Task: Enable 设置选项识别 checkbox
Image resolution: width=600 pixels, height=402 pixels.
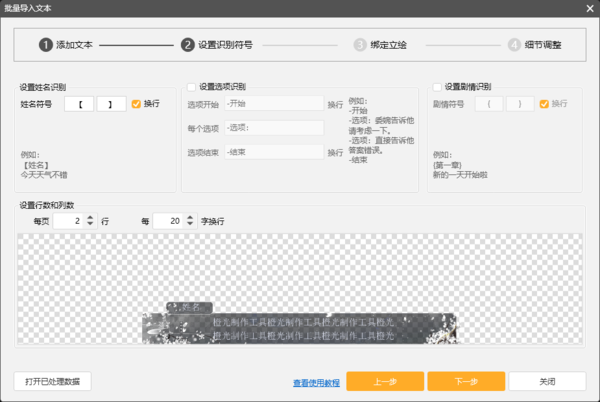Action: 192,87
